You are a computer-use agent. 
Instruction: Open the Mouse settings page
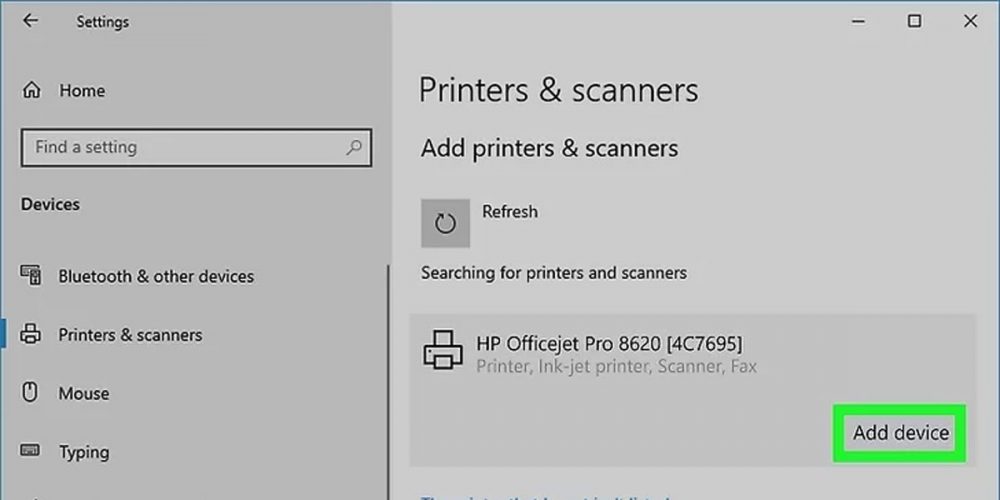(84, 393)
